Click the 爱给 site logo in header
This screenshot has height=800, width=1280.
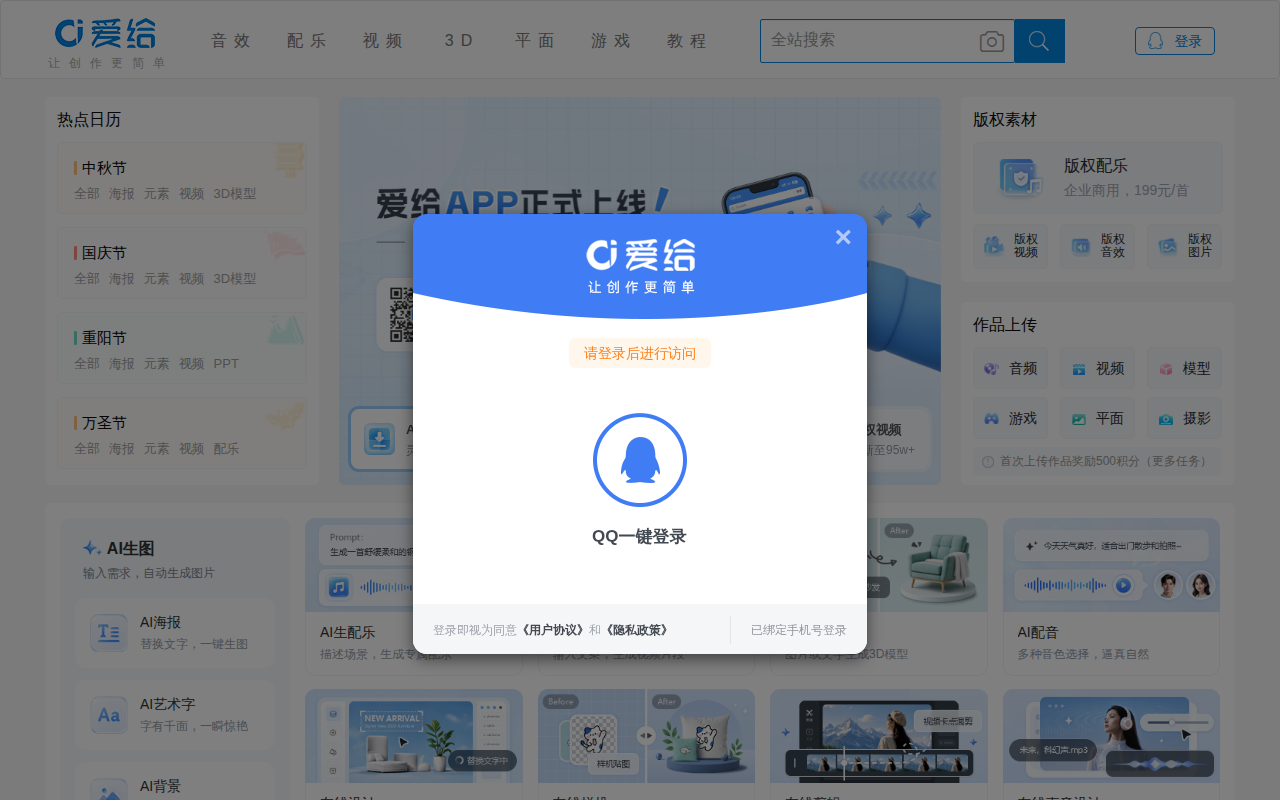point(106,42)
